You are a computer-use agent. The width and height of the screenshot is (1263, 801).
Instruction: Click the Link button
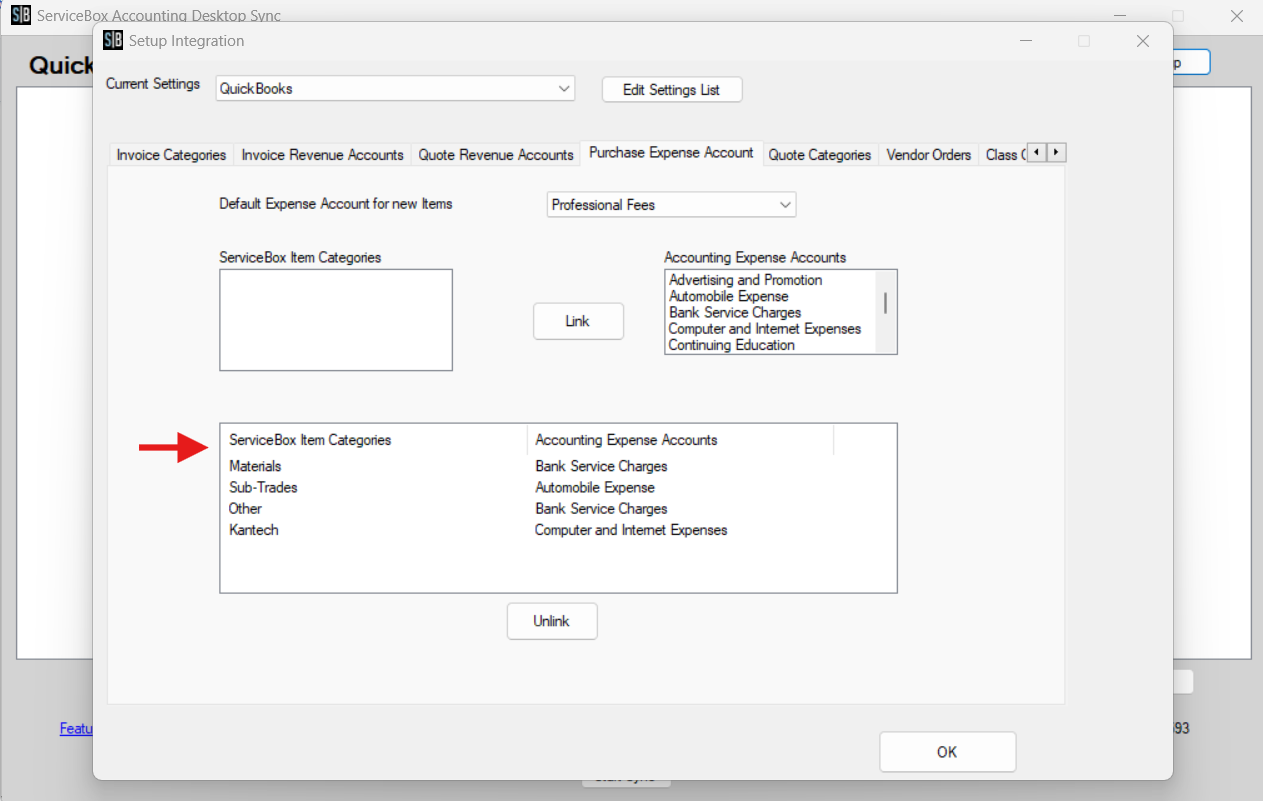[x=578, y=321]
